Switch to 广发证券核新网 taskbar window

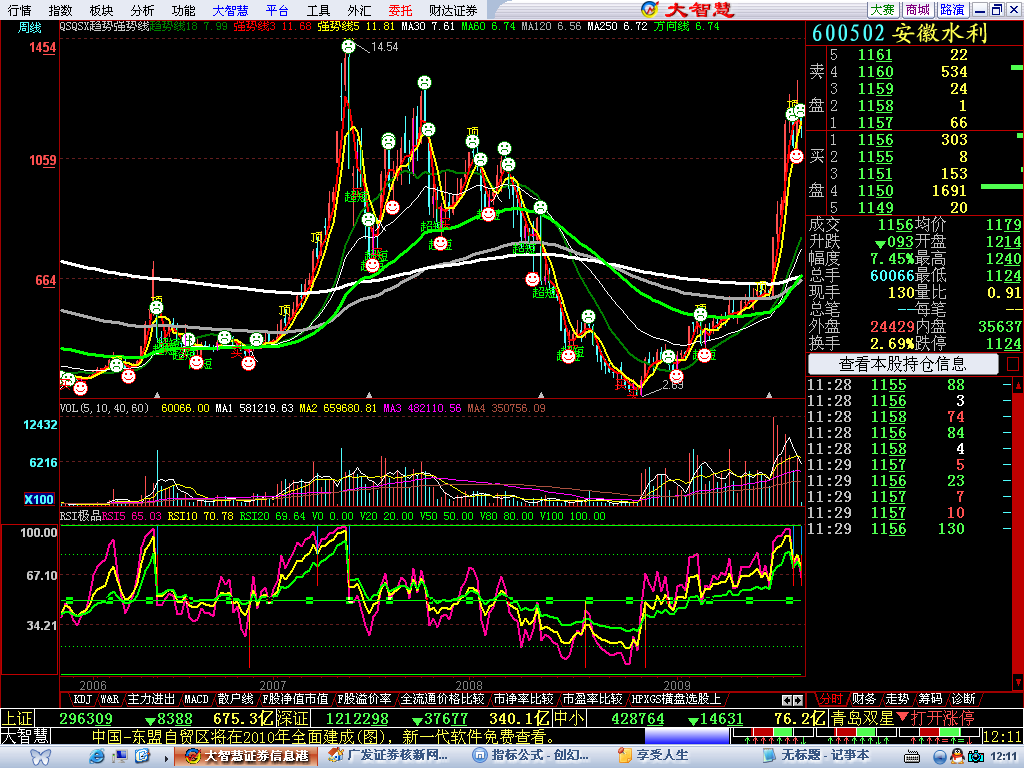click(x=388, y=756)
